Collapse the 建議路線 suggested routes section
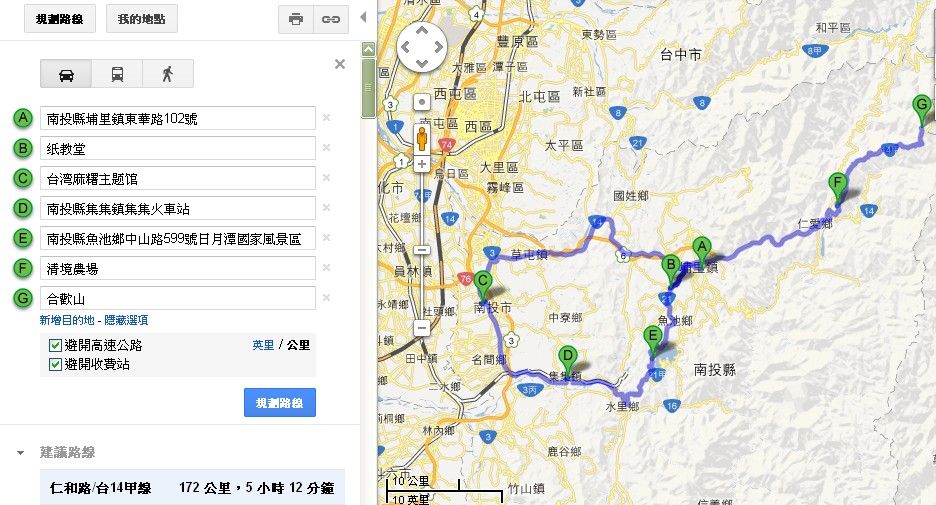Screen dimensions: 936x505 (x=21, y=453)
